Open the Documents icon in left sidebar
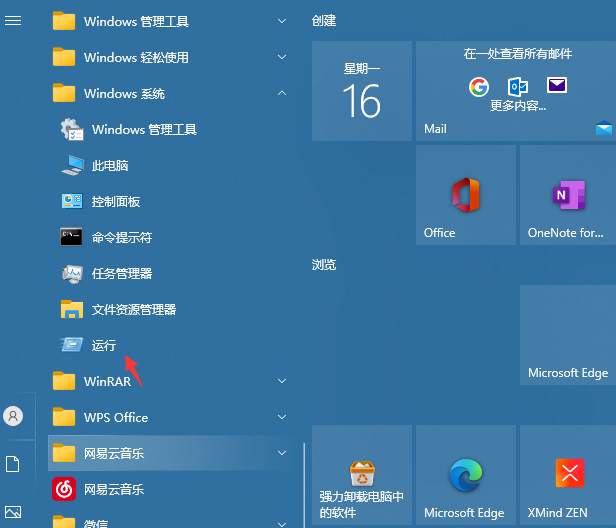The width and height of the screenshot is (616, 528). [x=13, y=464]
